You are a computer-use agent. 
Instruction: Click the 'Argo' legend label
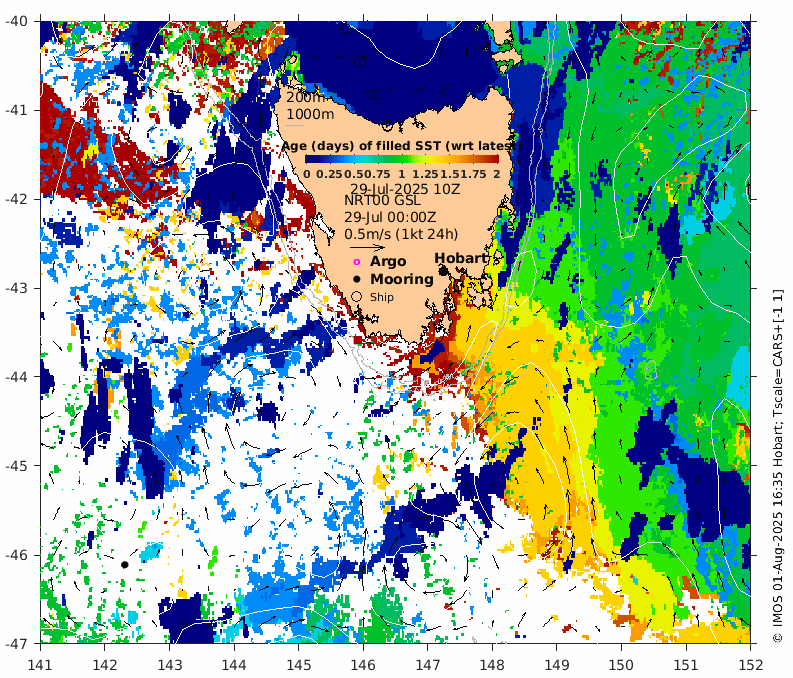pyautogui.click(x=388, y=261)
